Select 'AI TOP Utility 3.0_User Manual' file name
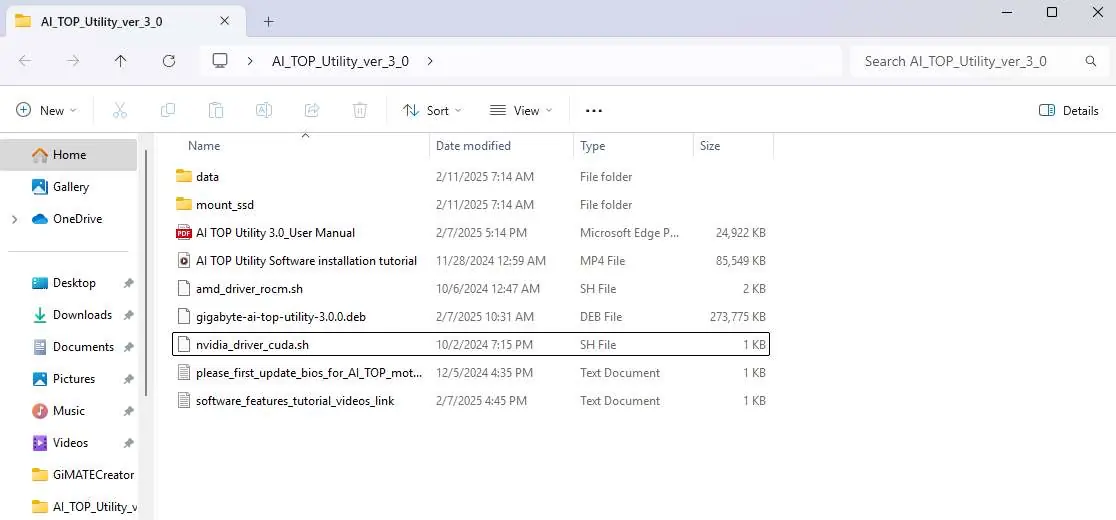Screen dimensions: 1116x520 point(275,233)
